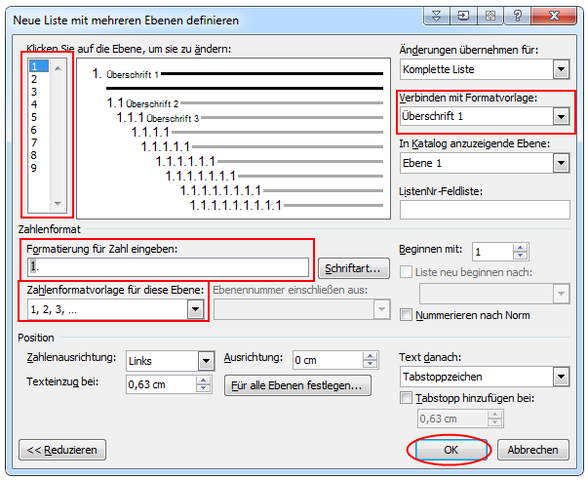Click the grayed square title bar icon
The height and width of the screenshot is (480, 588).
[x=490, y=16]
